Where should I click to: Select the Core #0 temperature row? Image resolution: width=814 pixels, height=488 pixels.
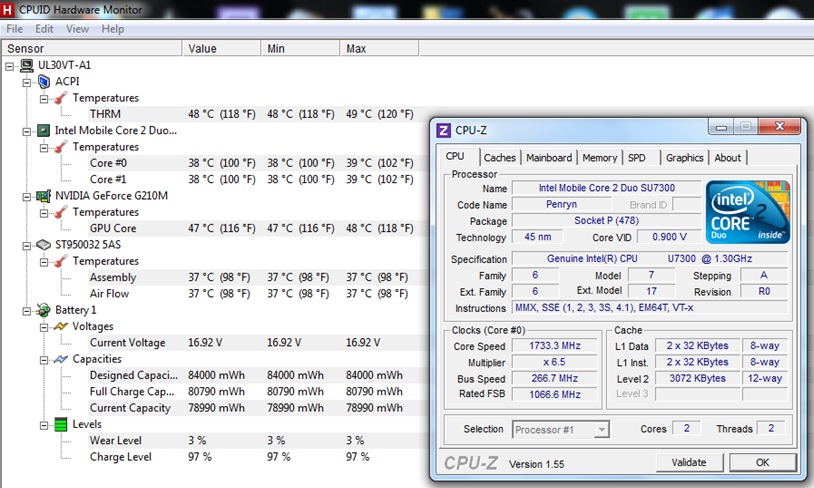pos(251,163)
